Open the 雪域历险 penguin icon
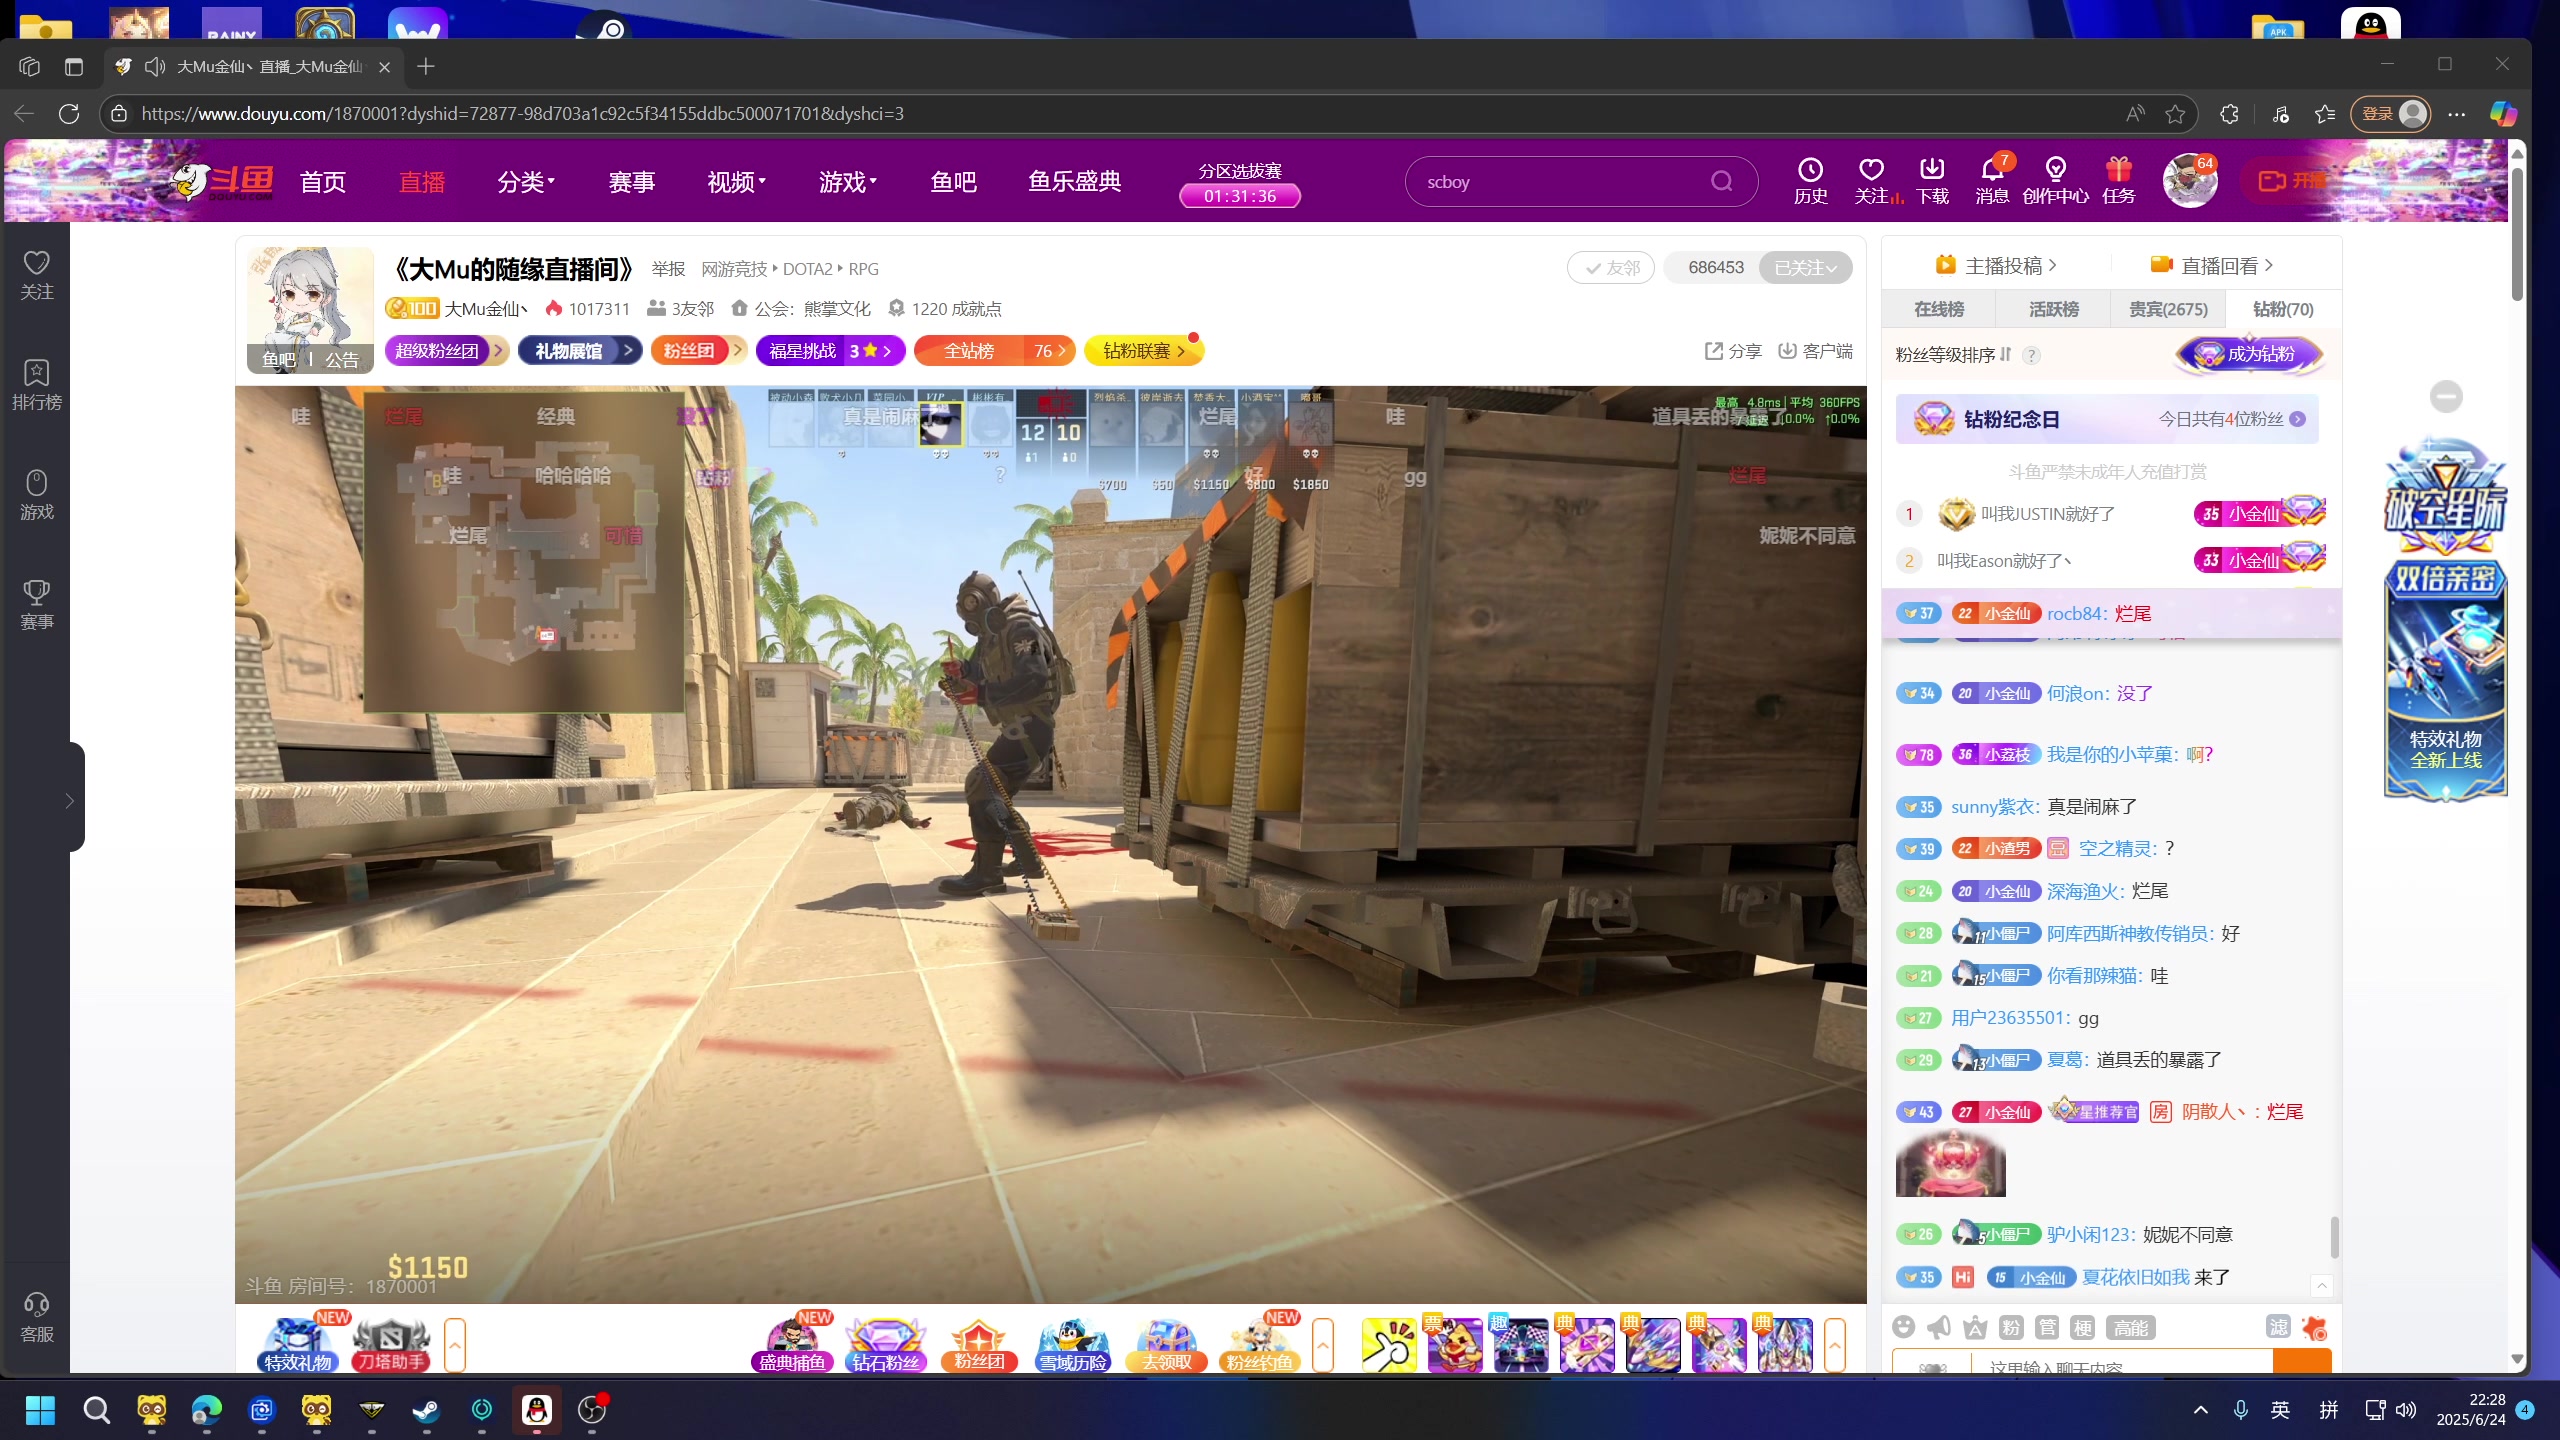 [1072, 1343]
